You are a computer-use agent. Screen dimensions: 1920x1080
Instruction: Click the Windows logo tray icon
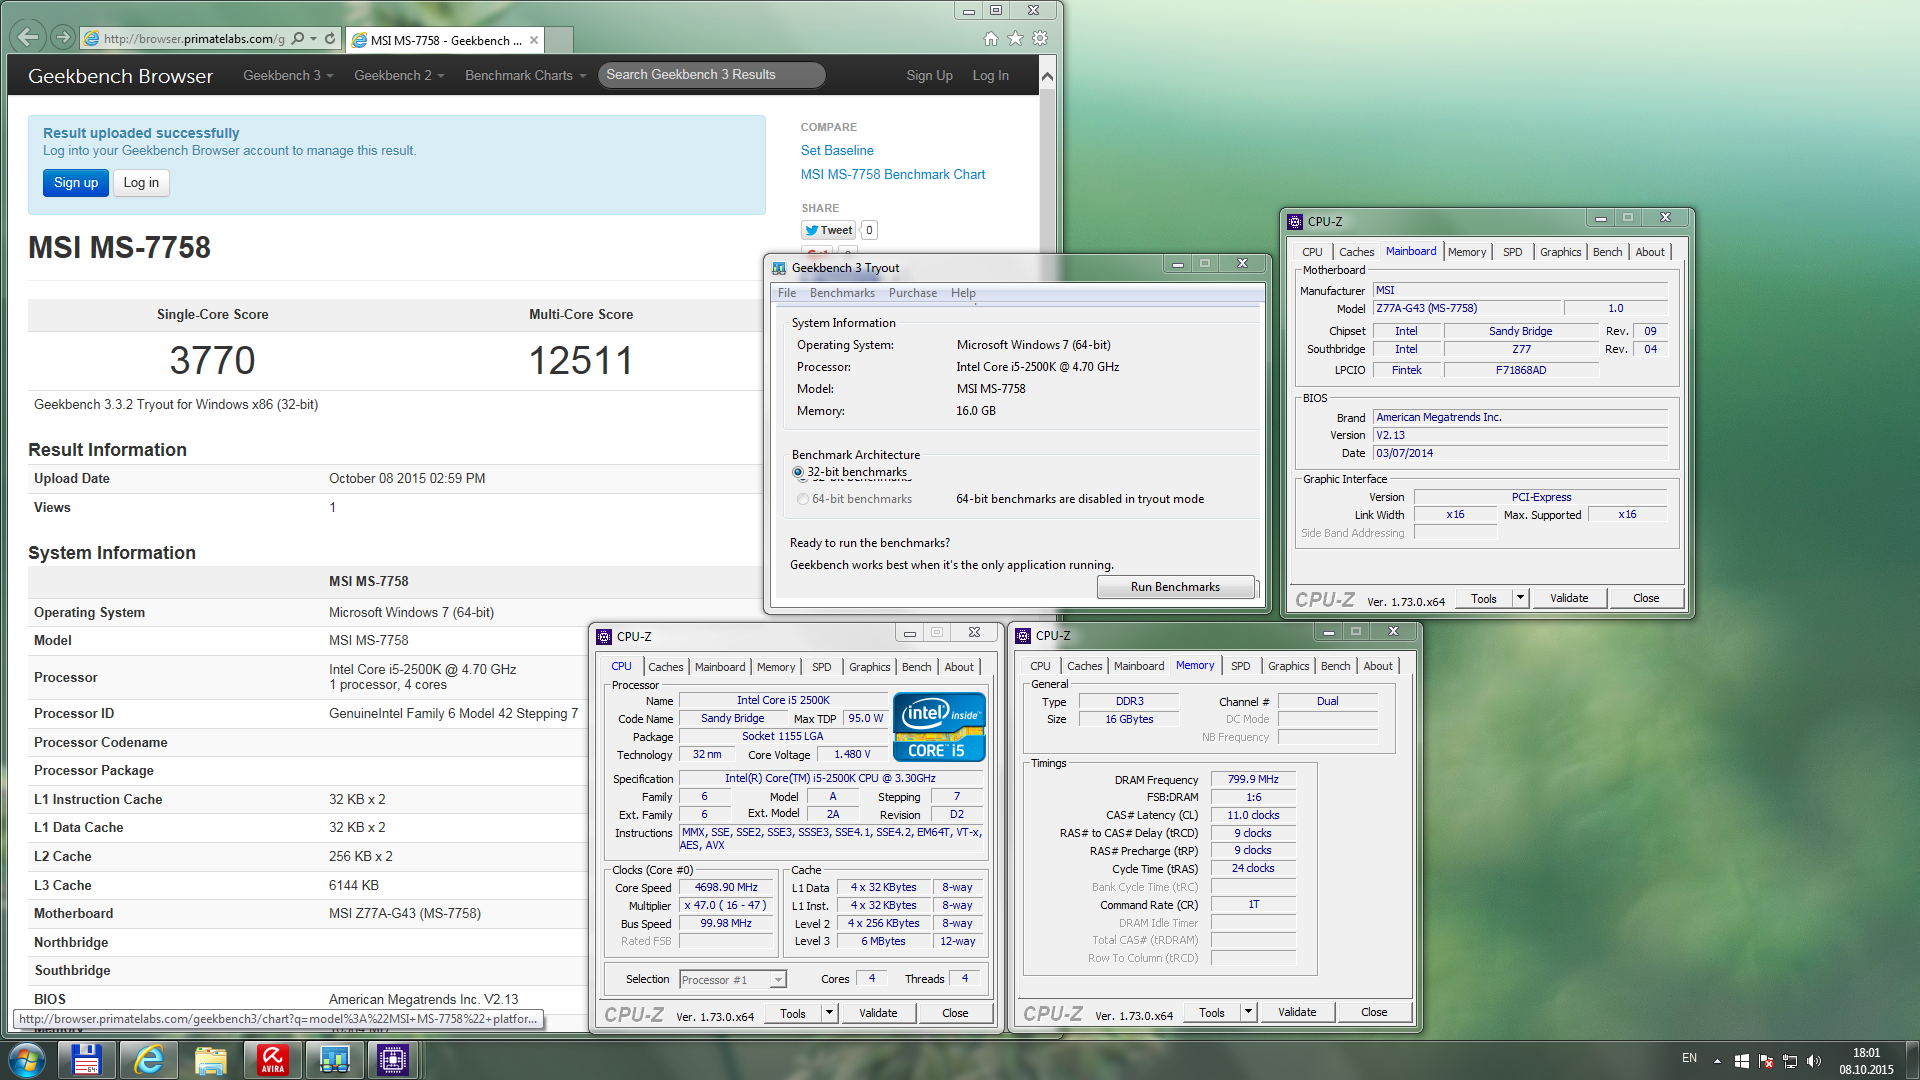1741,1061
